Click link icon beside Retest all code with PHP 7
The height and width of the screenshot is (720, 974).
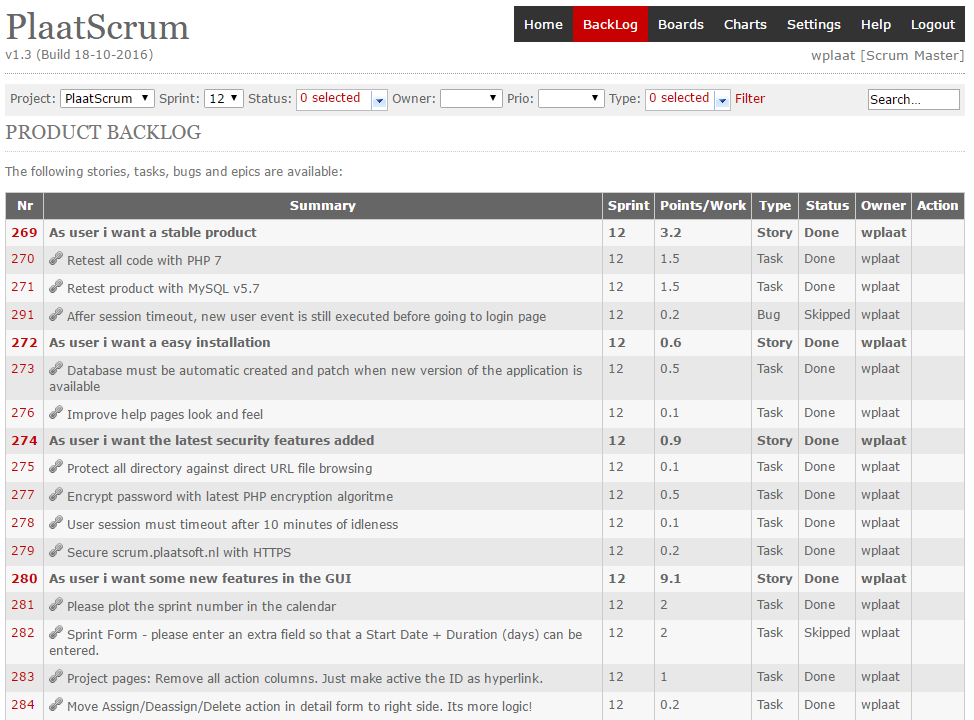(x=56, y=258)
